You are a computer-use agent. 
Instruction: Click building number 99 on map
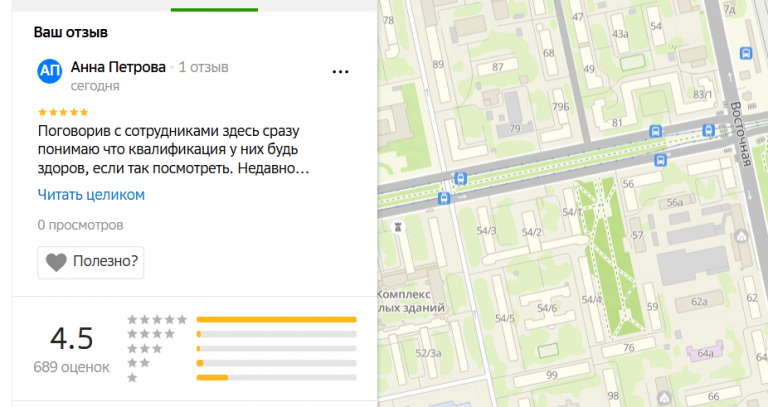(x=552, y=375)
